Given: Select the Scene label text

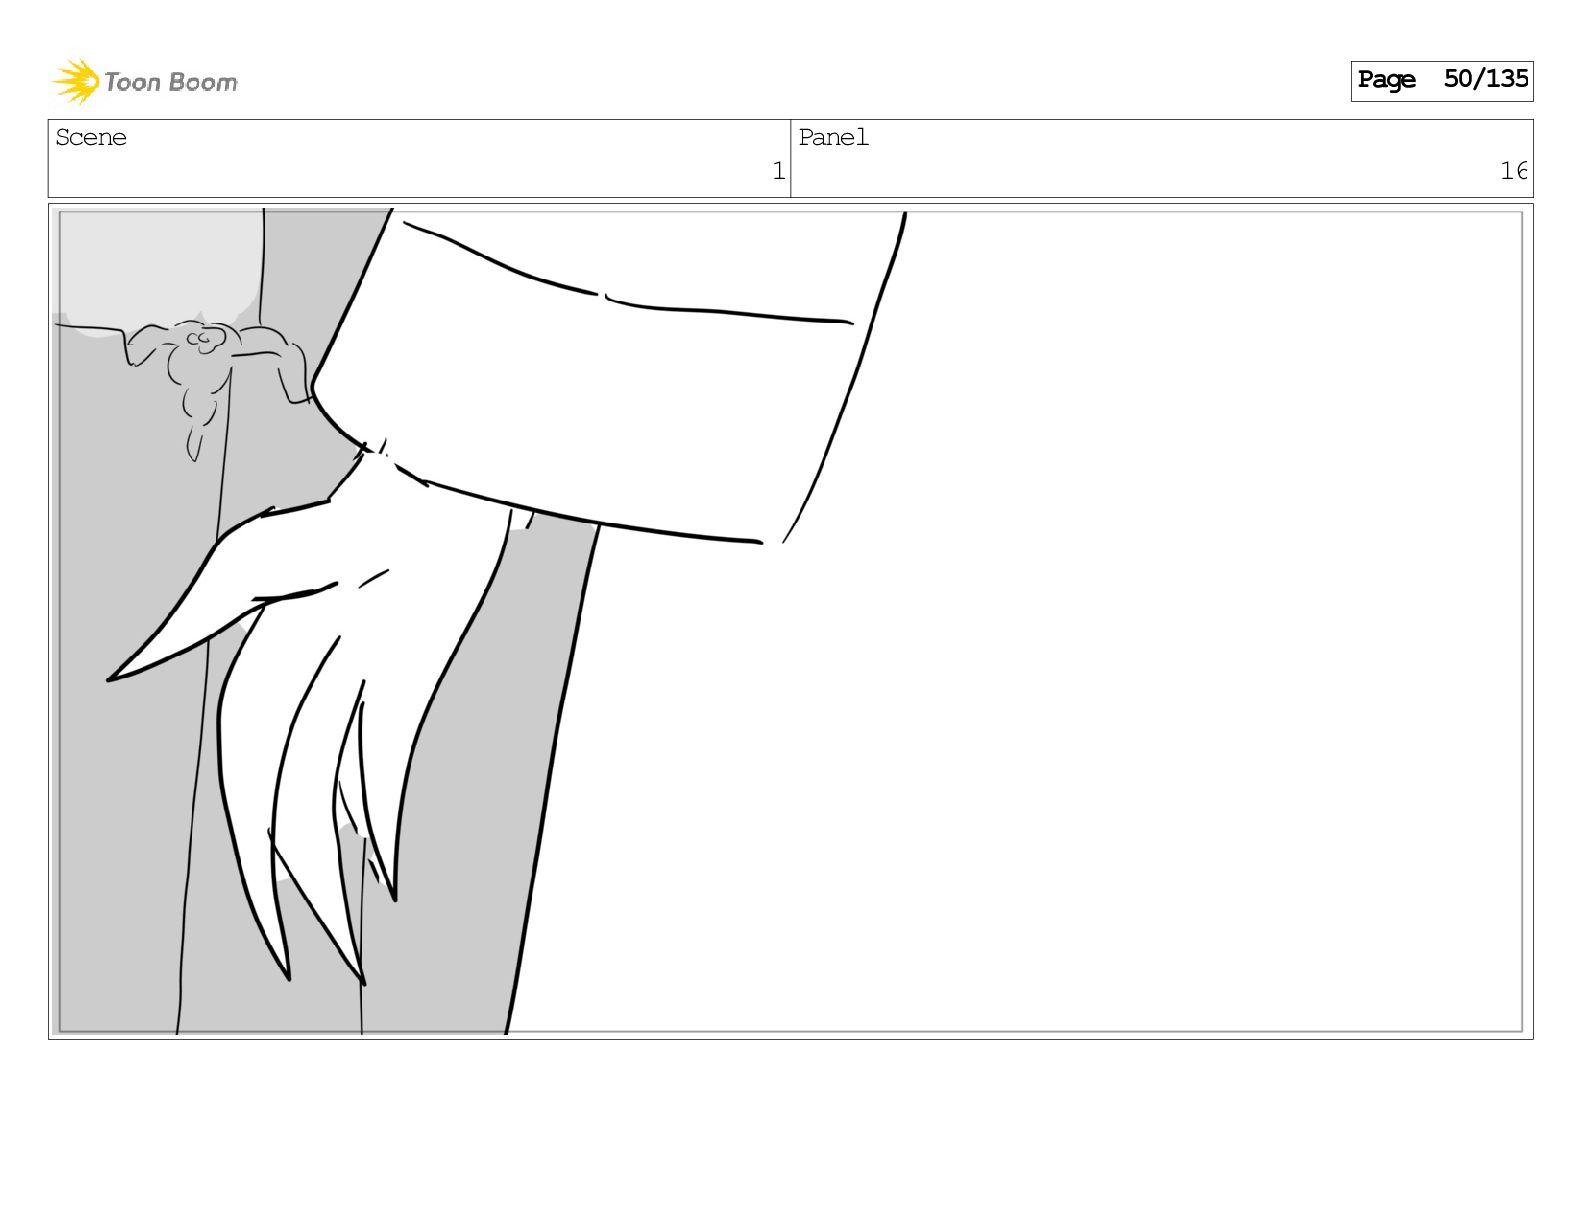Looking at the screenshot, I should (91, 138).
